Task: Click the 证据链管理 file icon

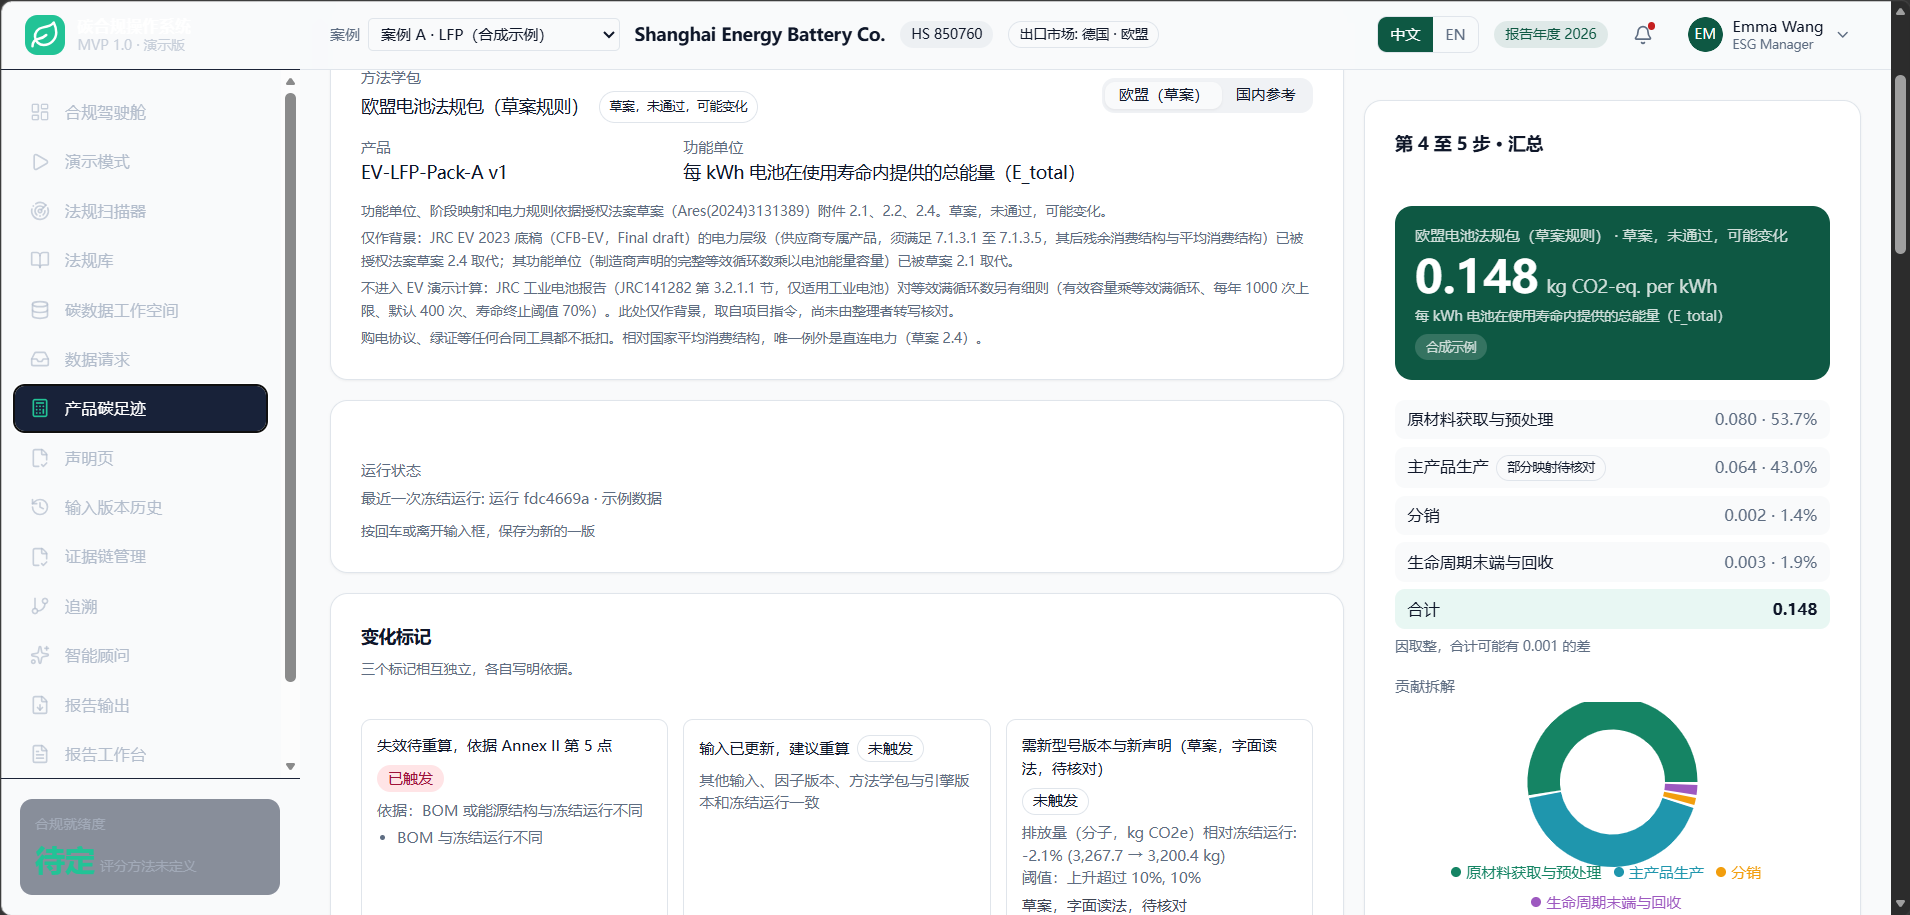Action: pos(40,557)
